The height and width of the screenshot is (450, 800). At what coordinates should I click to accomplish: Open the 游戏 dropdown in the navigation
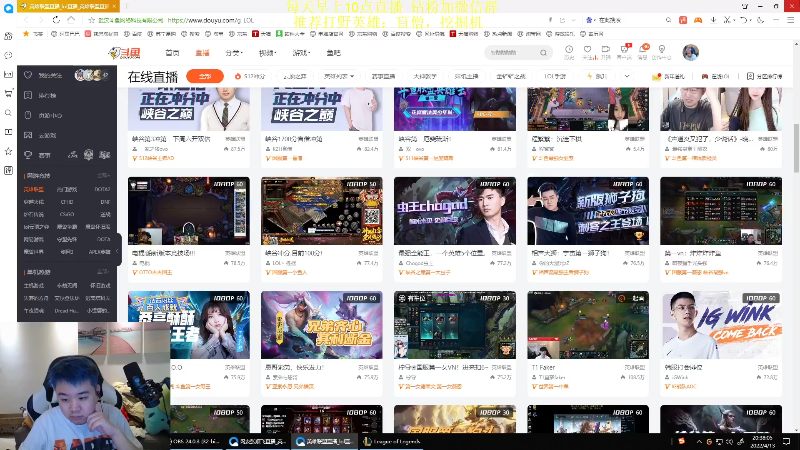pos(301,53)
